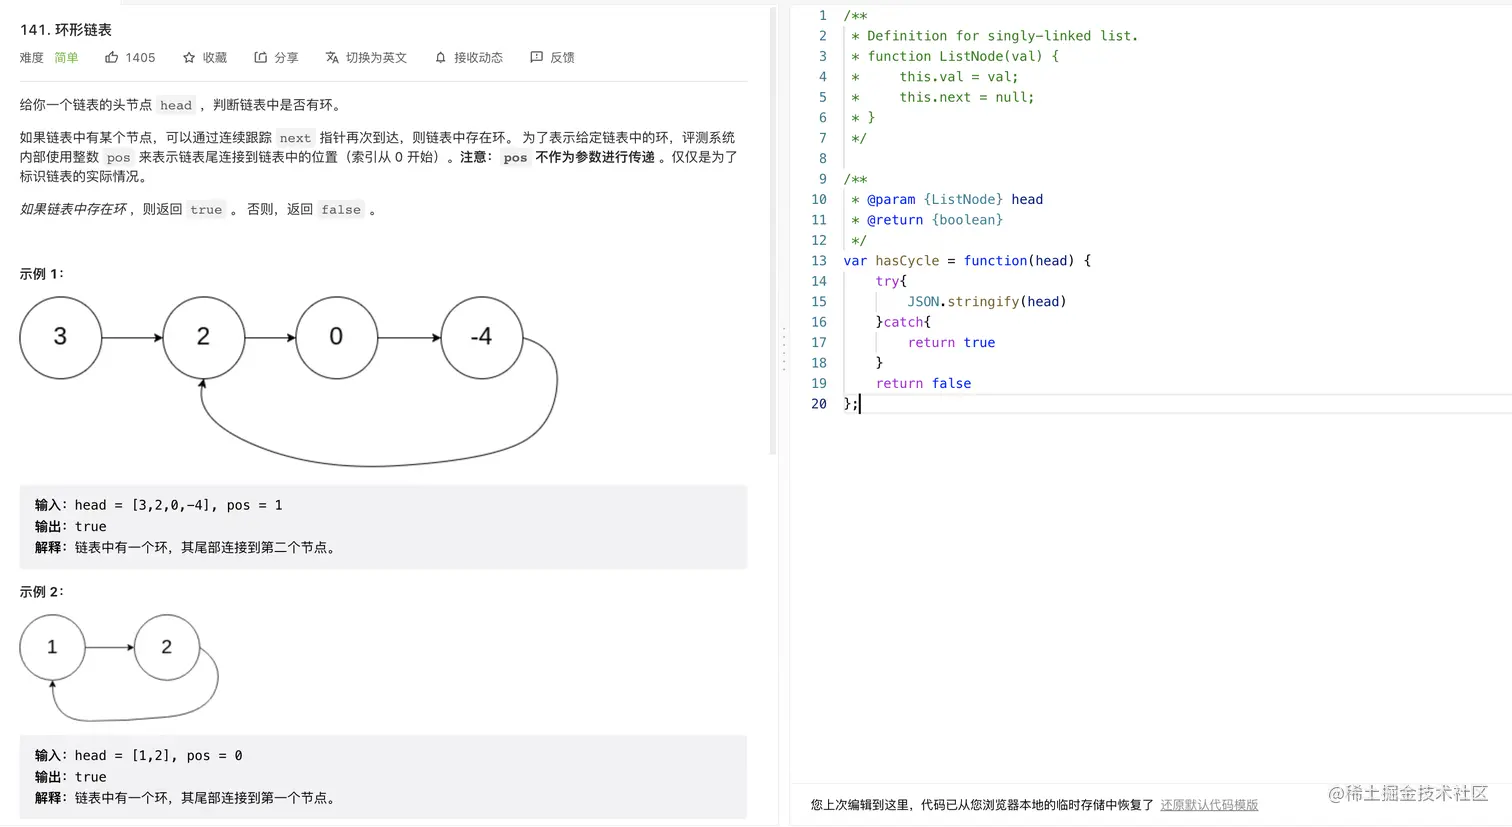Image resolution: width=1512 pixels, height=827 pixels.
Task: Click the var hasCycle function declaration line
Action: (967, 261)
